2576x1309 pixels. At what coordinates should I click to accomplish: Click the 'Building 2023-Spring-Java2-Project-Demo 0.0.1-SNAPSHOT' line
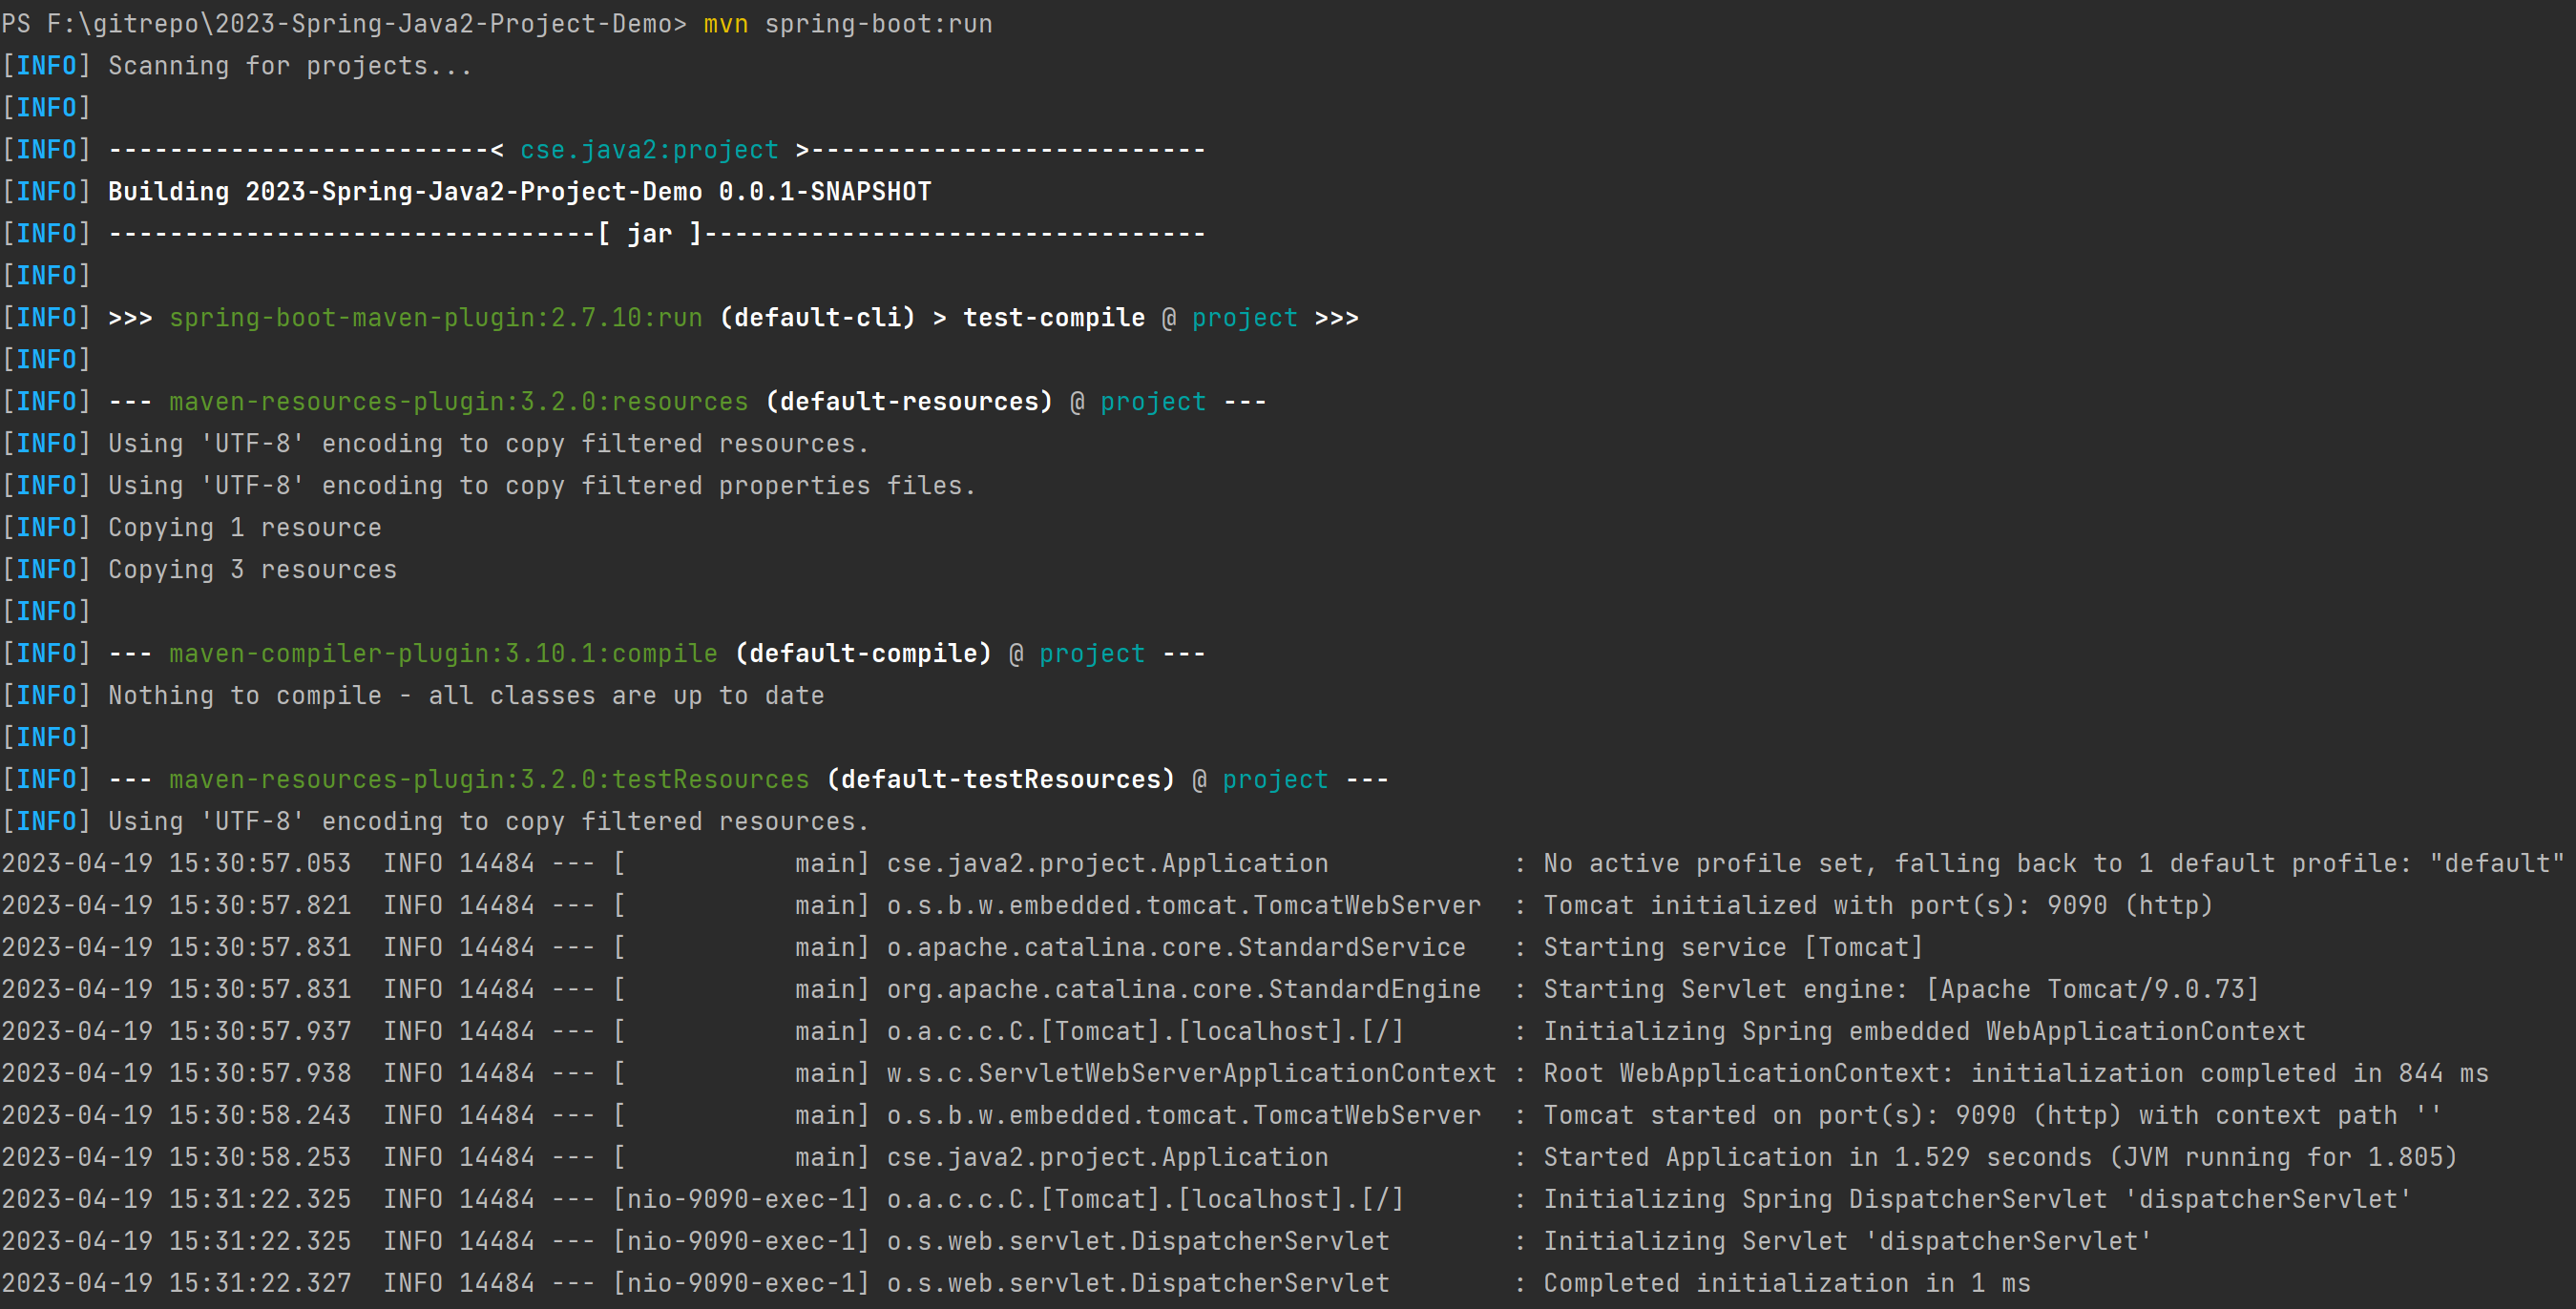(519, 192)
